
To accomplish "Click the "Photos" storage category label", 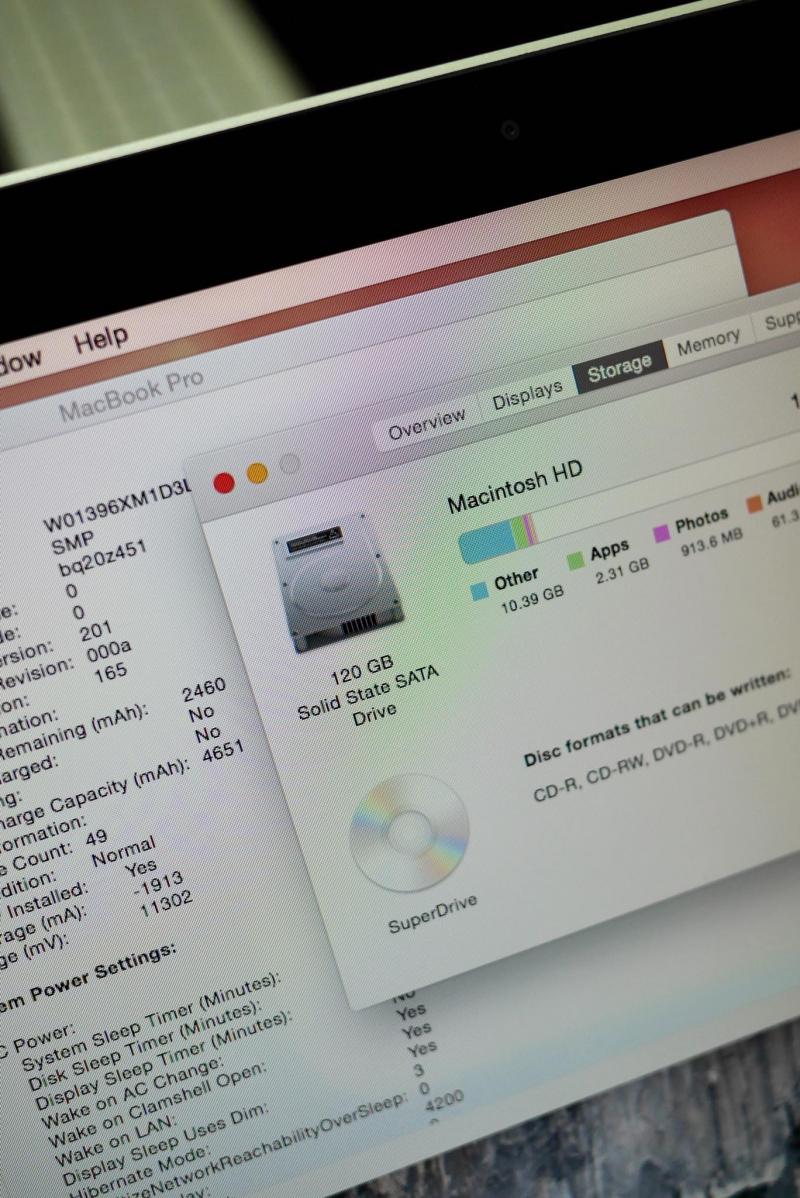I will tap(701, 522).
